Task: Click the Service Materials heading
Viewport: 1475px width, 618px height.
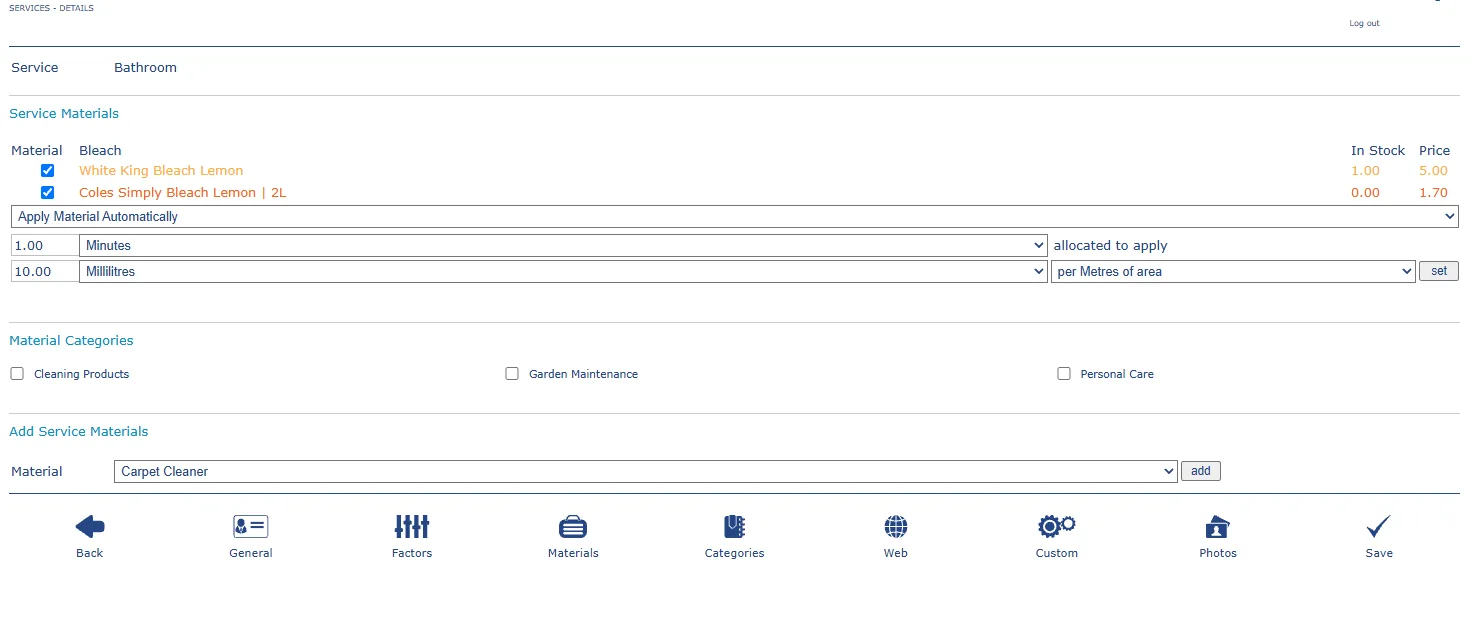Action: pos(64,114)
